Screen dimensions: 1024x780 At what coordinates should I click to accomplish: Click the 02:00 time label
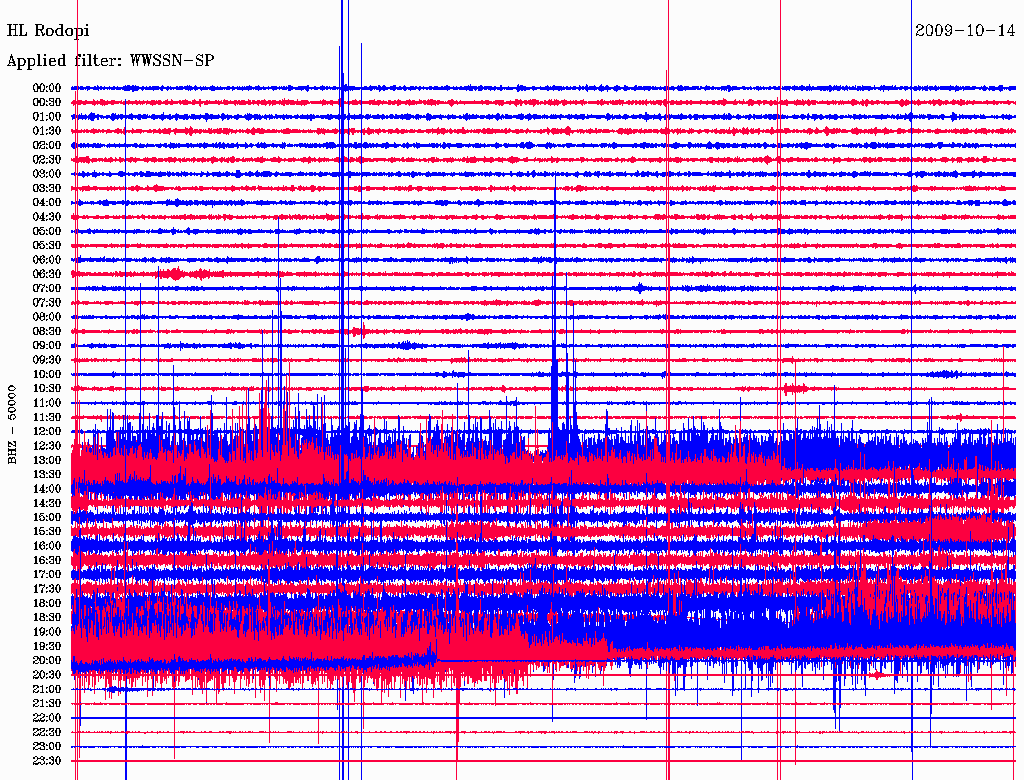(x=47, y=145)
